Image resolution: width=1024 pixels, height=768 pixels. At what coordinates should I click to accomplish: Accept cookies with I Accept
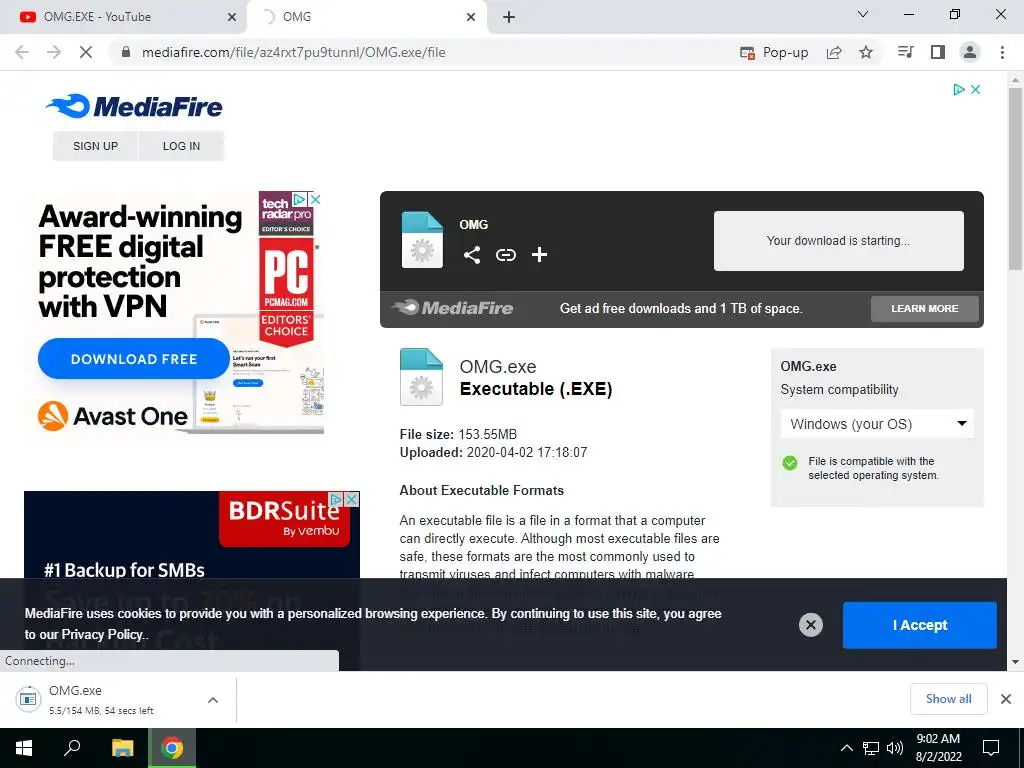920,625
